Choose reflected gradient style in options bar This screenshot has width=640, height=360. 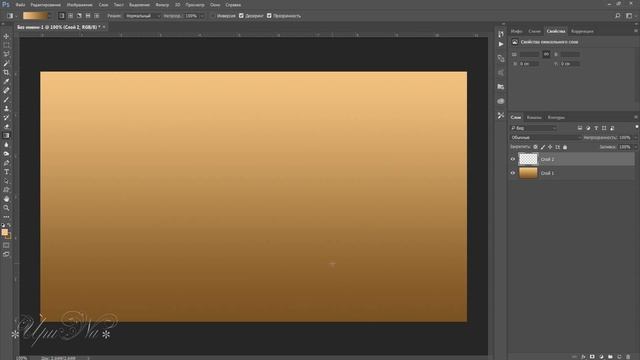tap(88, 16)
